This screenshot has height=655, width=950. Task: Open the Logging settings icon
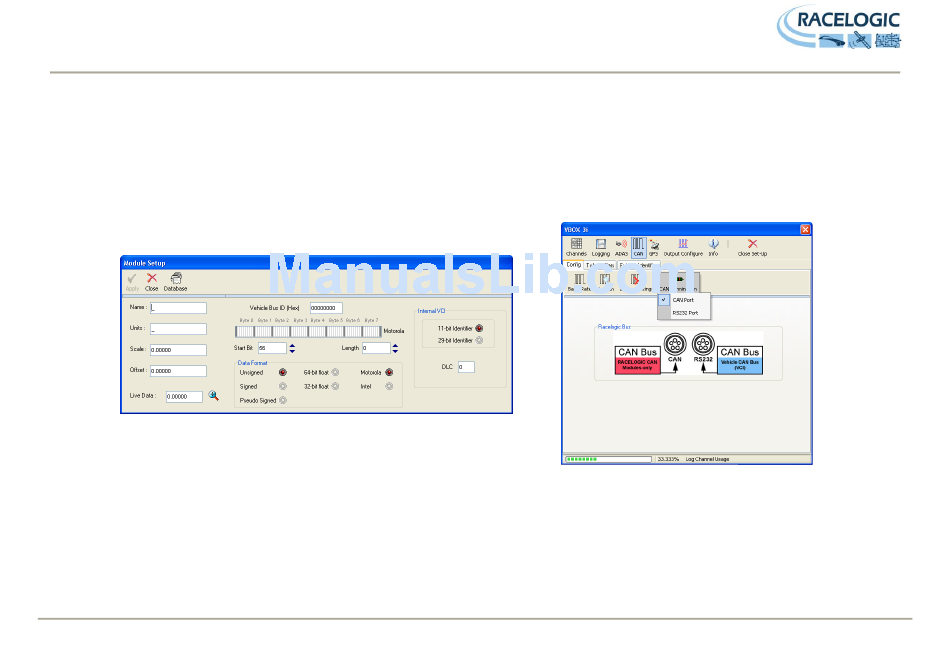point(600,246)
